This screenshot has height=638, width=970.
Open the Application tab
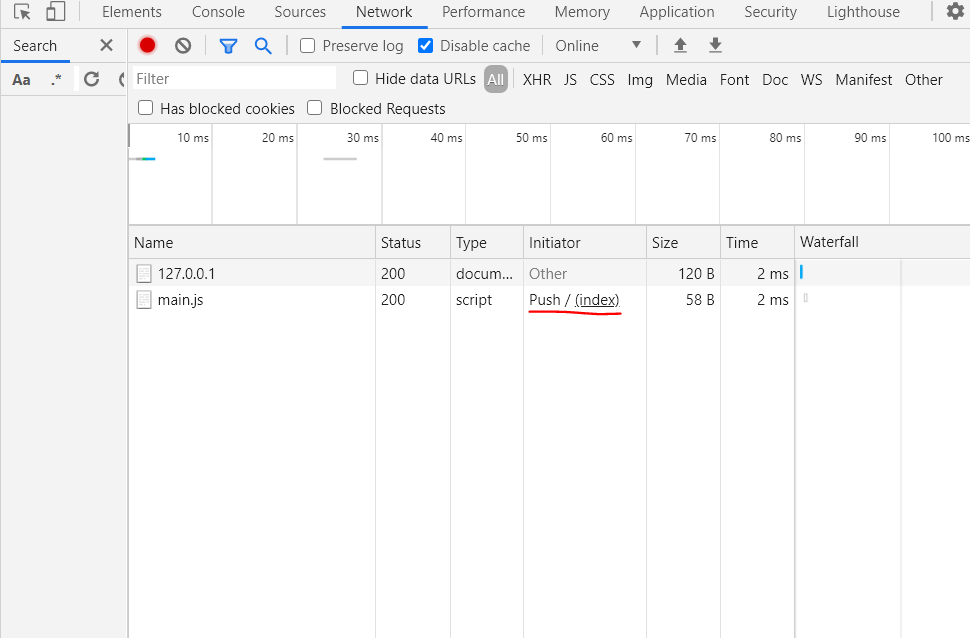point(677,12)
